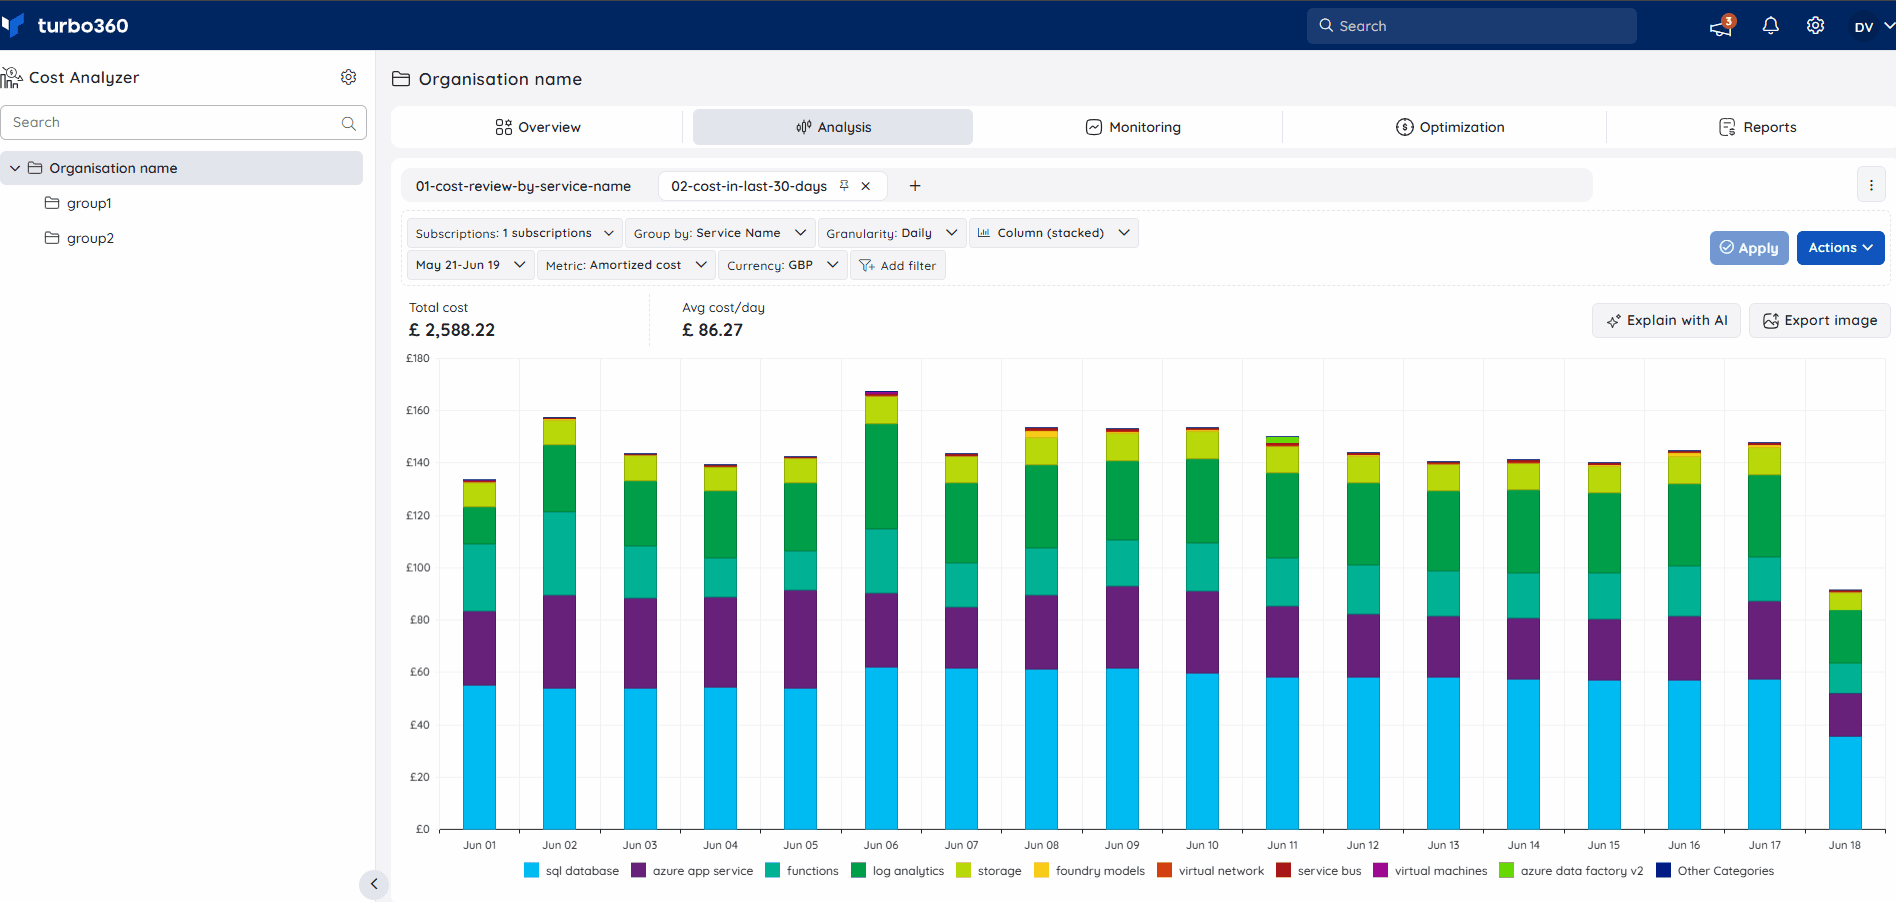Open the Group by Service Name dropdown

(720, 233)
